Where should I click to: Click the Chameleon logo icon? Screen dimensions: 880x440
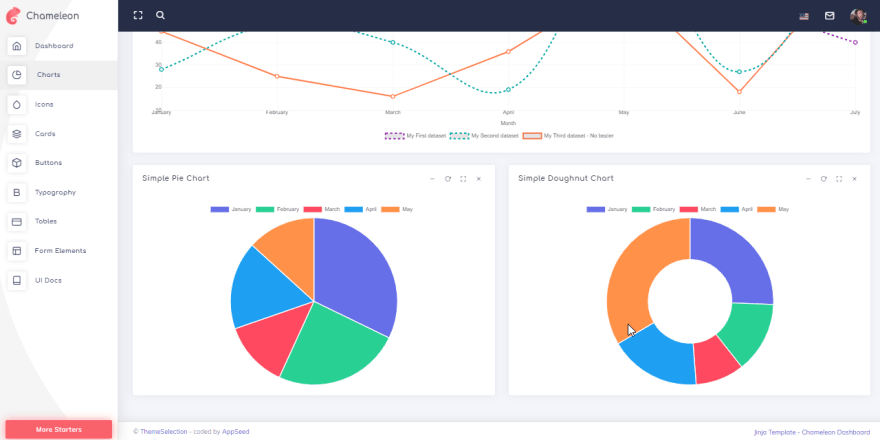[x=13, y=16]
